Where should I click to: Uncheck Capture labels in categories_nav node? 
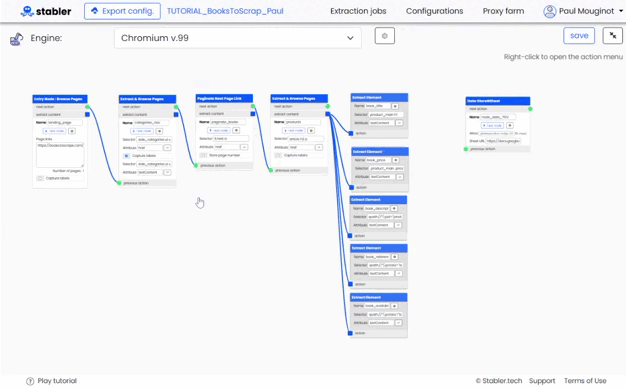click(126, 156)
